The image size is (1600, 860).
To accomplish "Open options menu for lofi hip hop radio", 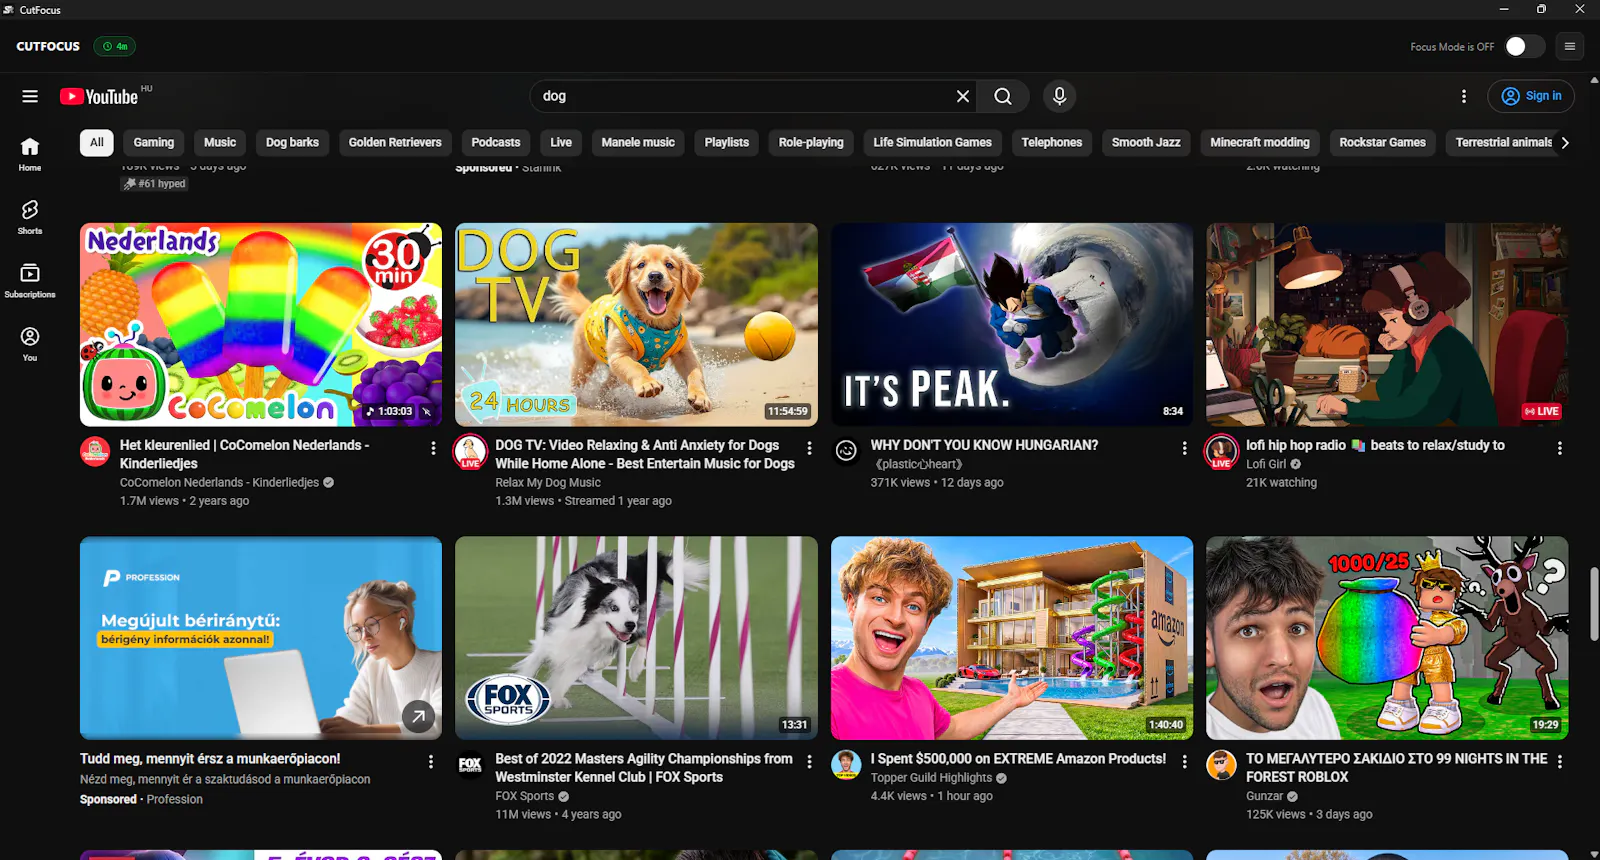I will [x=1559, y=448].
